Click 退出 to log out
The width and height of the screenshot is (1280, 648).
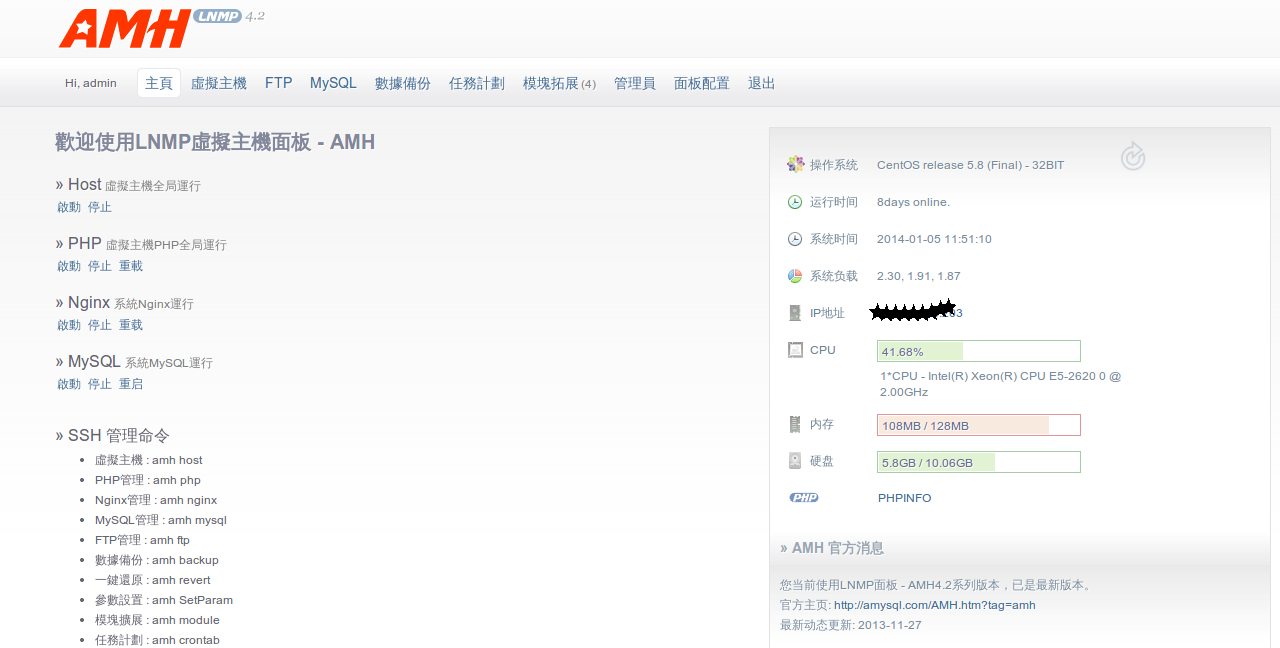pos(761,83)
